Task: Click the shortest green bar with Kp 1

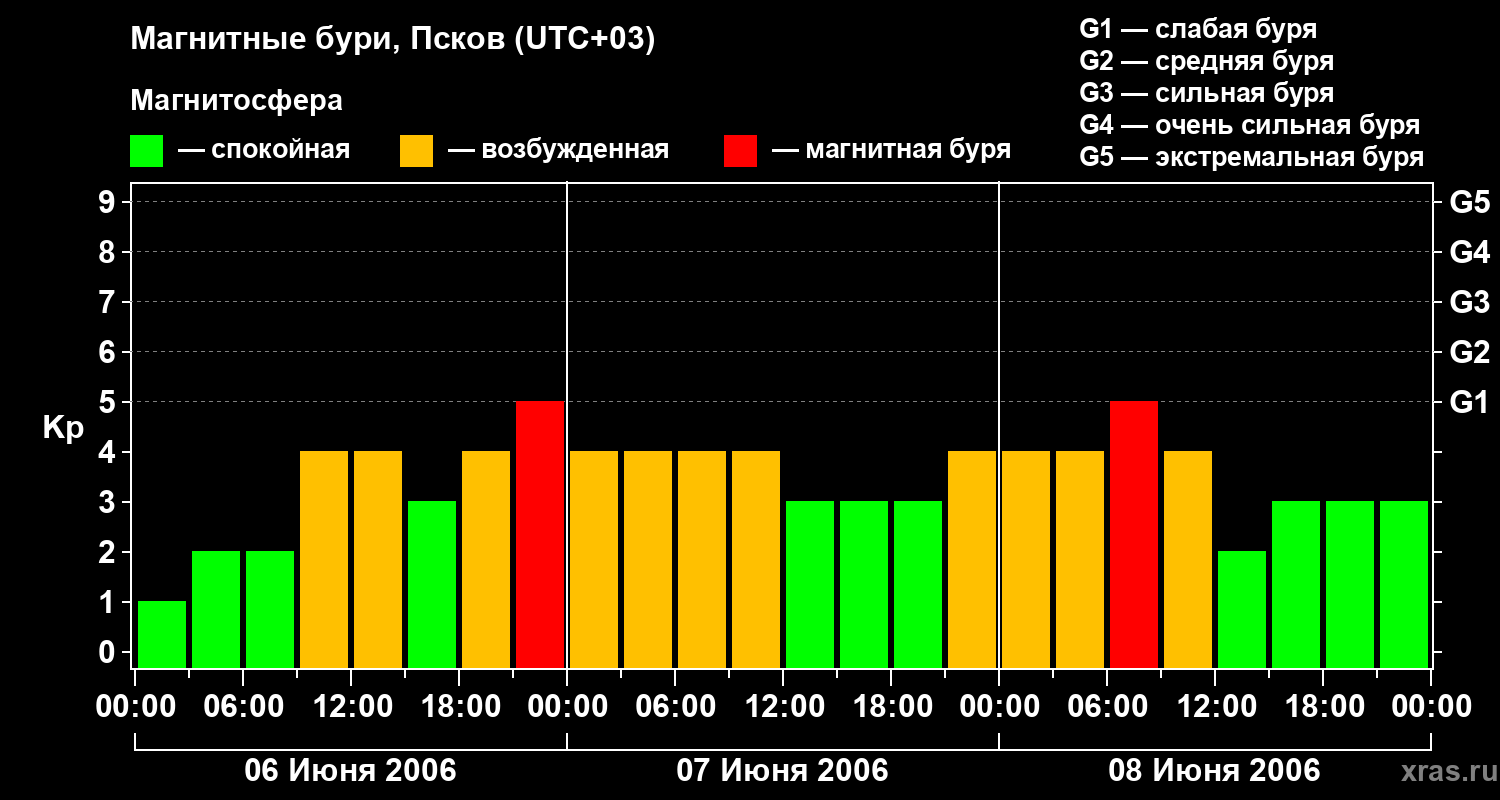Action: coord(162,634)
